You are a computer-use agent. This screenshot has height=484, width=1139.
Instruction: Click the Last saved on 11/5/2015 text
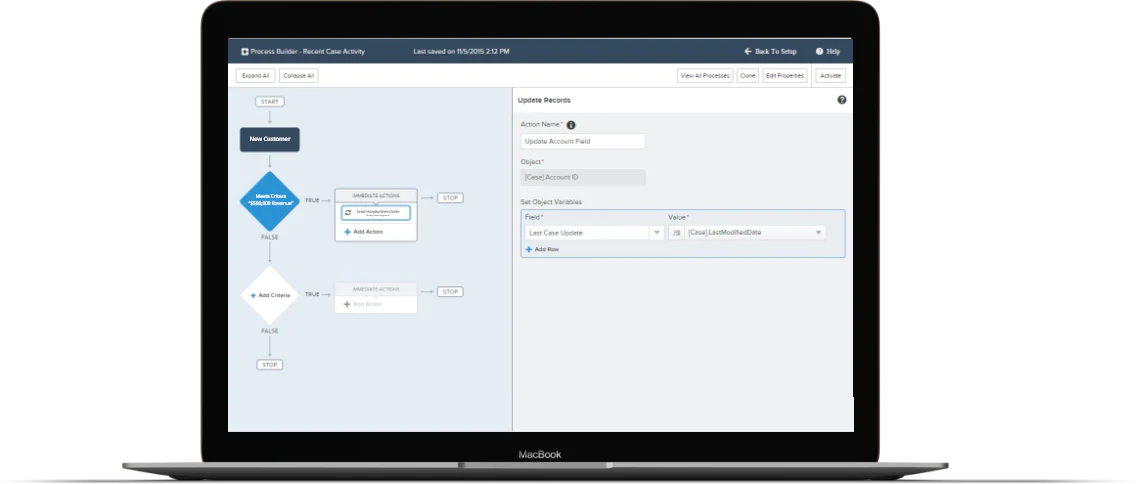coord(461,52)
